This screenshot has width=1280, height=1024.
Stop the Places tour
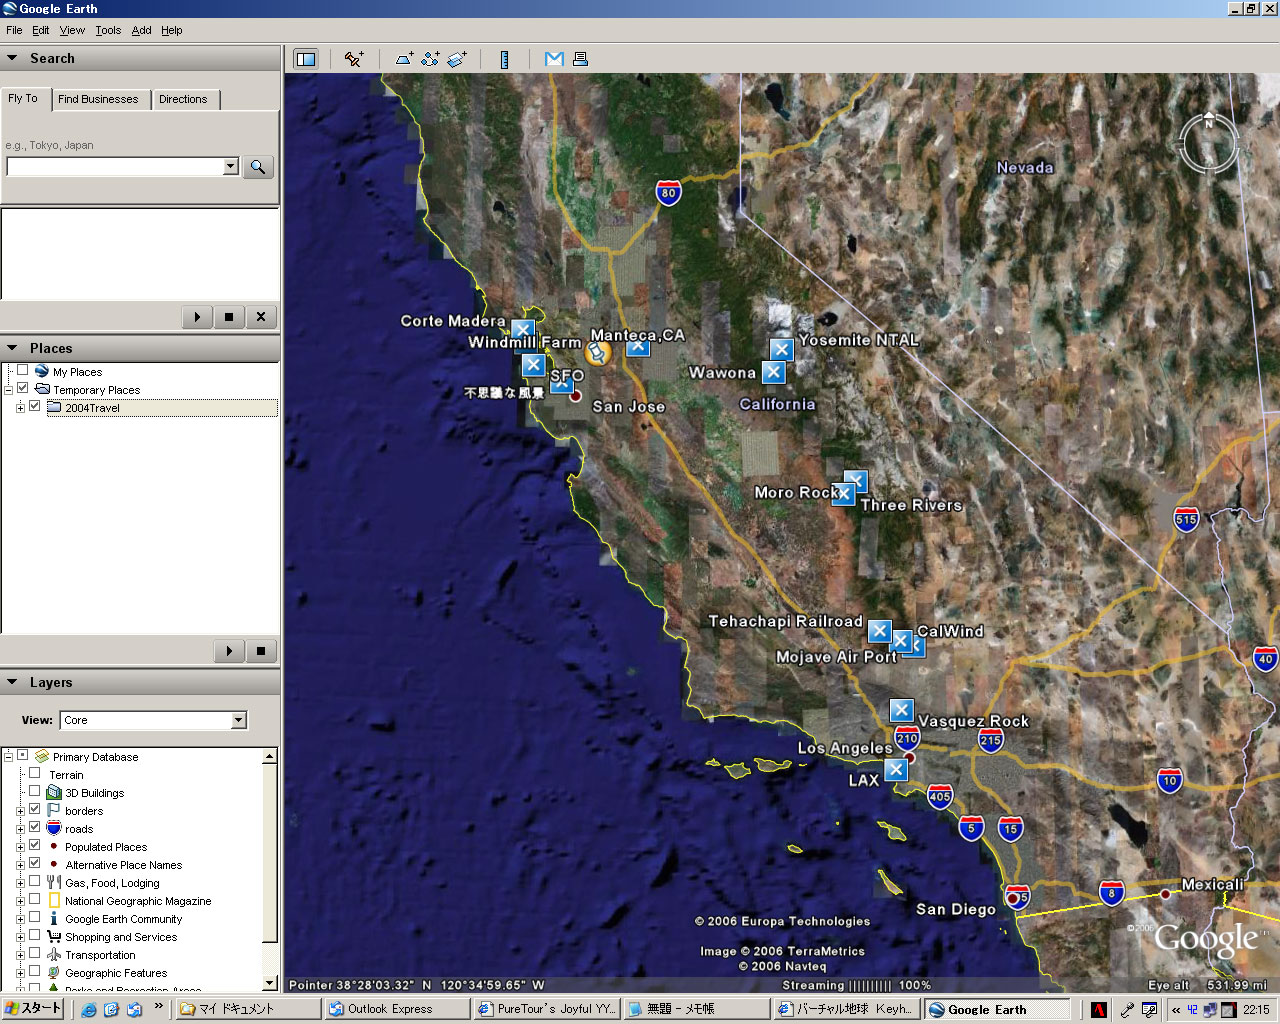coord(261,651)
